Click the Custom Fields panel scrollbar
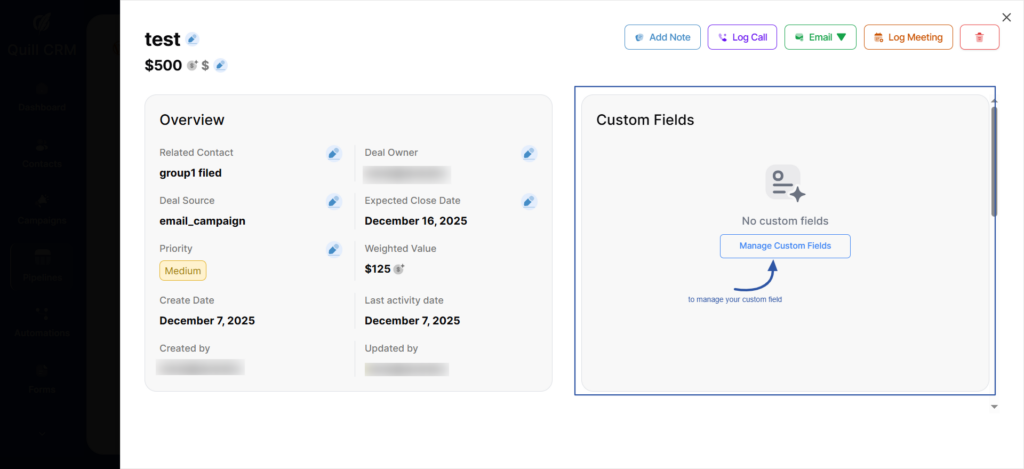Screen dimensions: 1024x469 tap(993, 160)
